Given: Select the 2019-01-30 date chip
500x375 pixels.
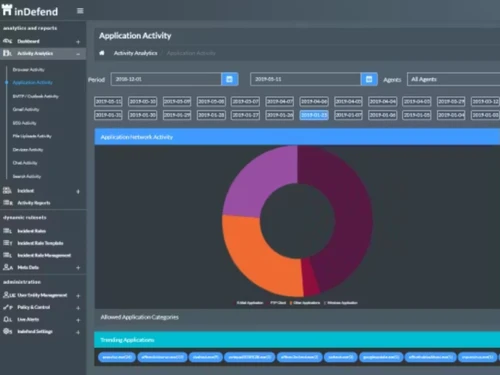Looking at the screenshot, I should (143, 115).
